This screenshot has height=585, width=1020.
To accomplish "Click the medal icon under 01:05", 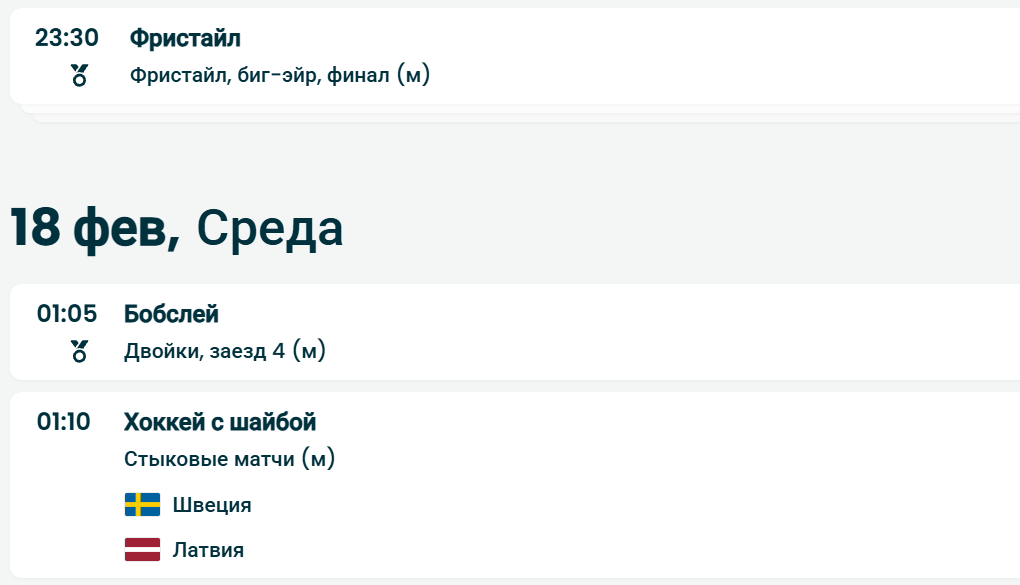I will 80,351.
